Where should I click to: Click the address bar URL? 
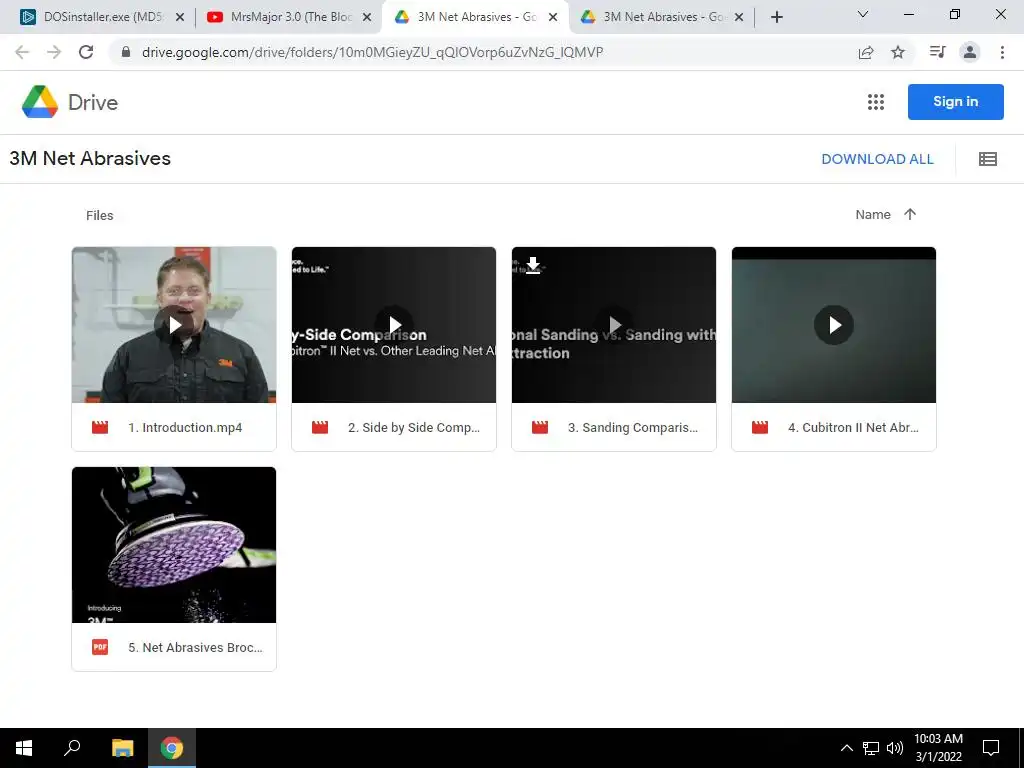tap(372, 52)
